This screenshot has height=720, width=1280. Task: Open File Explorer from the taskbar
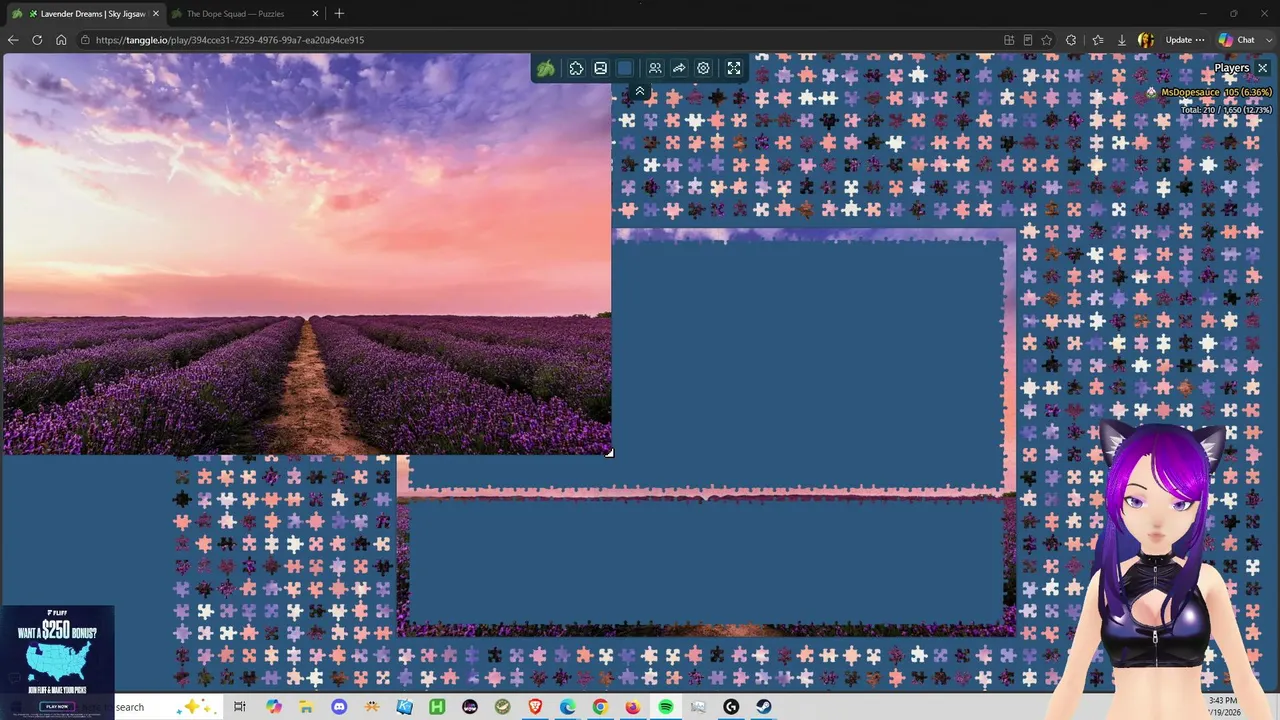point(306,707)
